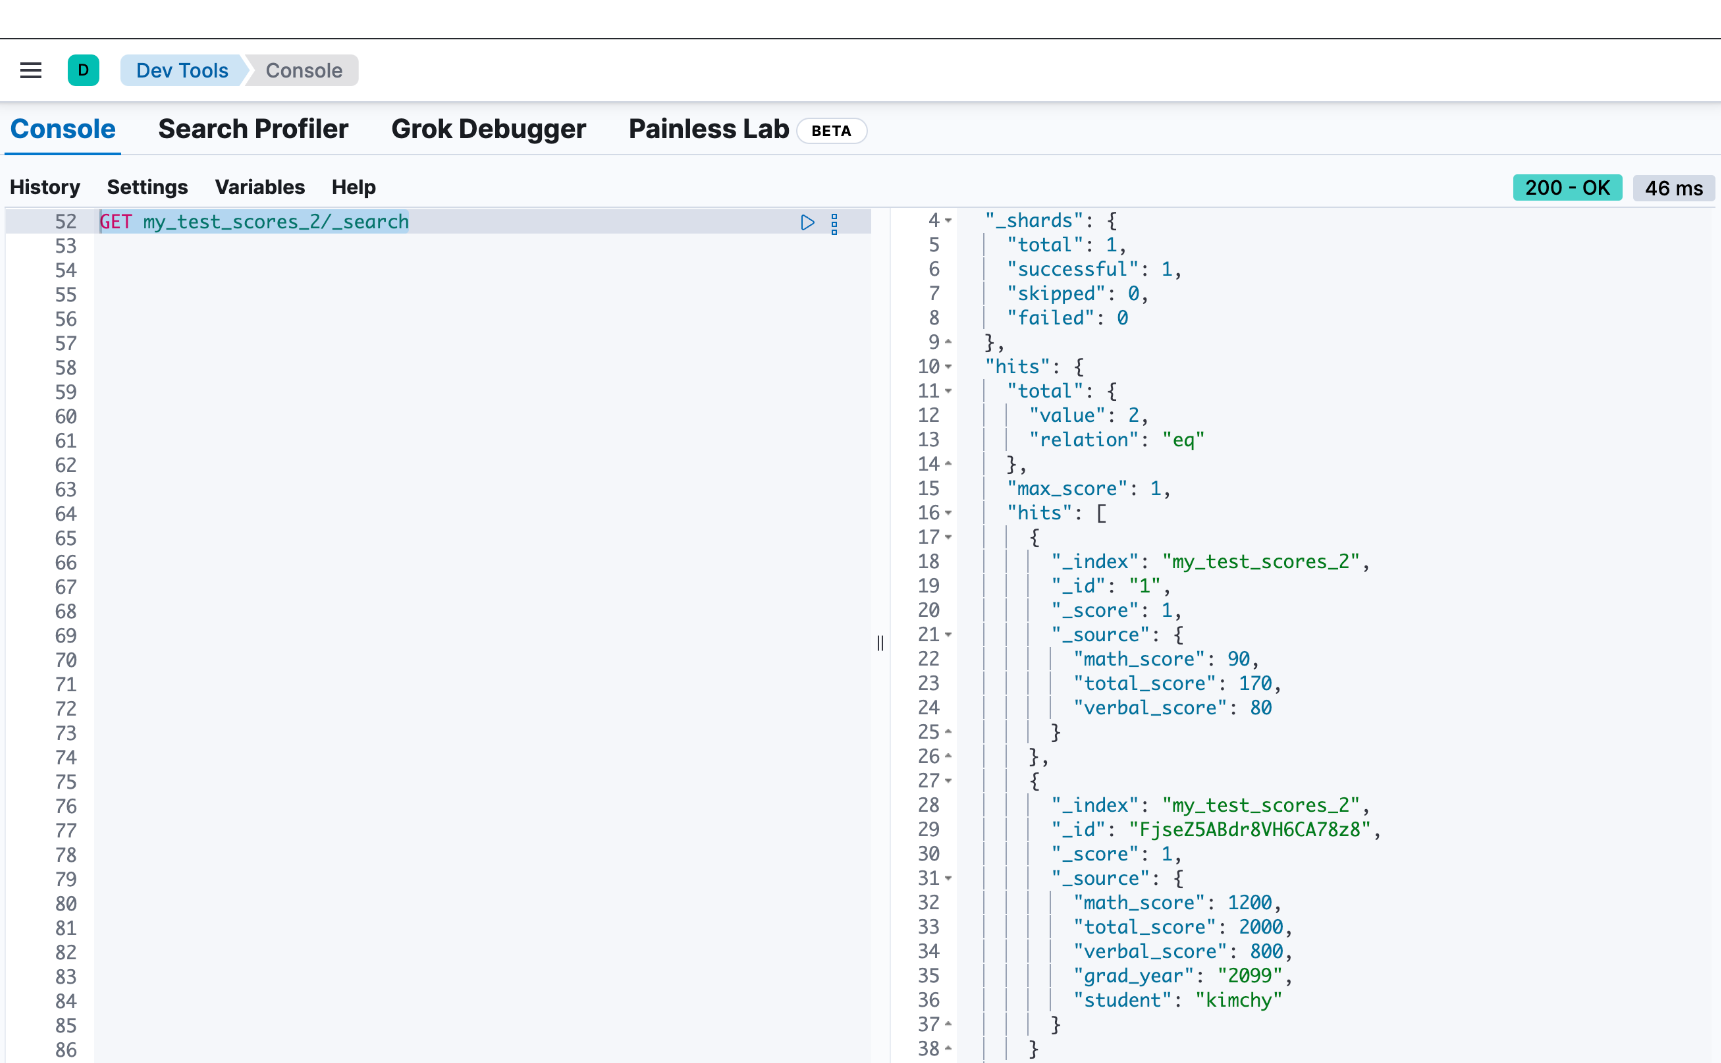Collapse the "_shards" object fold arrow
This screenshot has width=1721, height=1063.
coord(948,220)
